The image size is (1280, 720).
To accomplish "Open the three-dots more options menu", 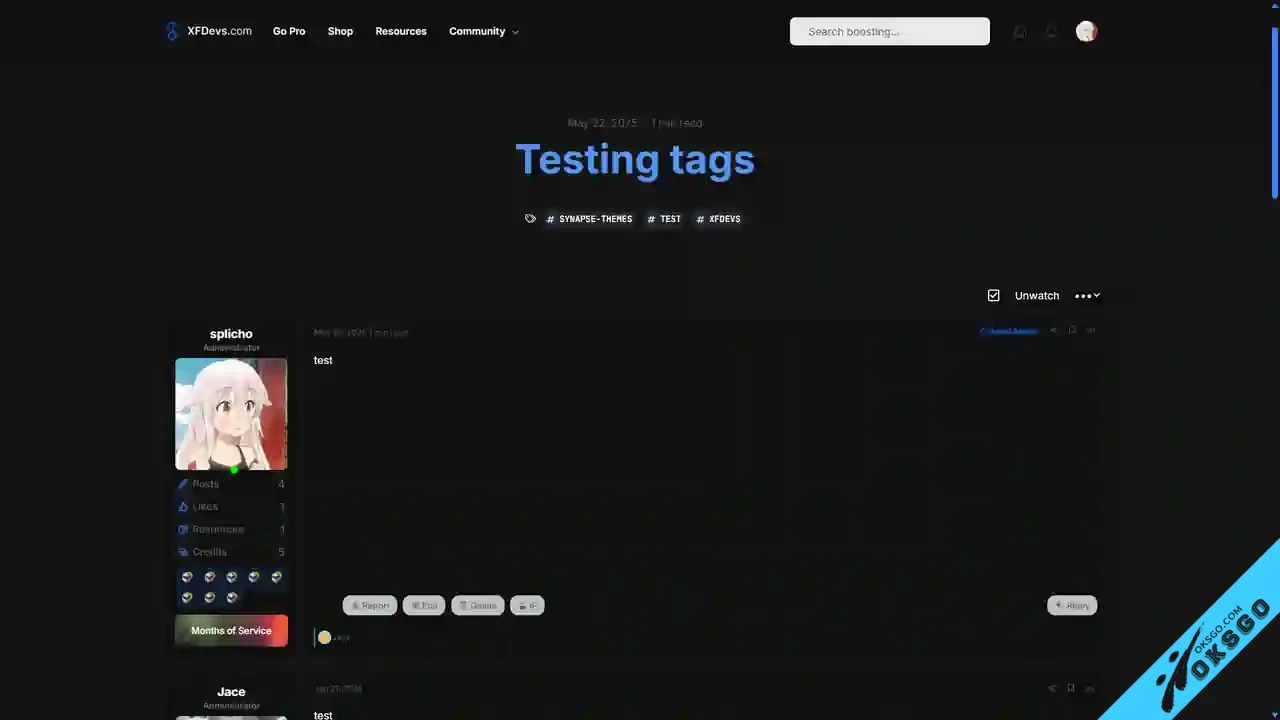I will pos(1086,296).
